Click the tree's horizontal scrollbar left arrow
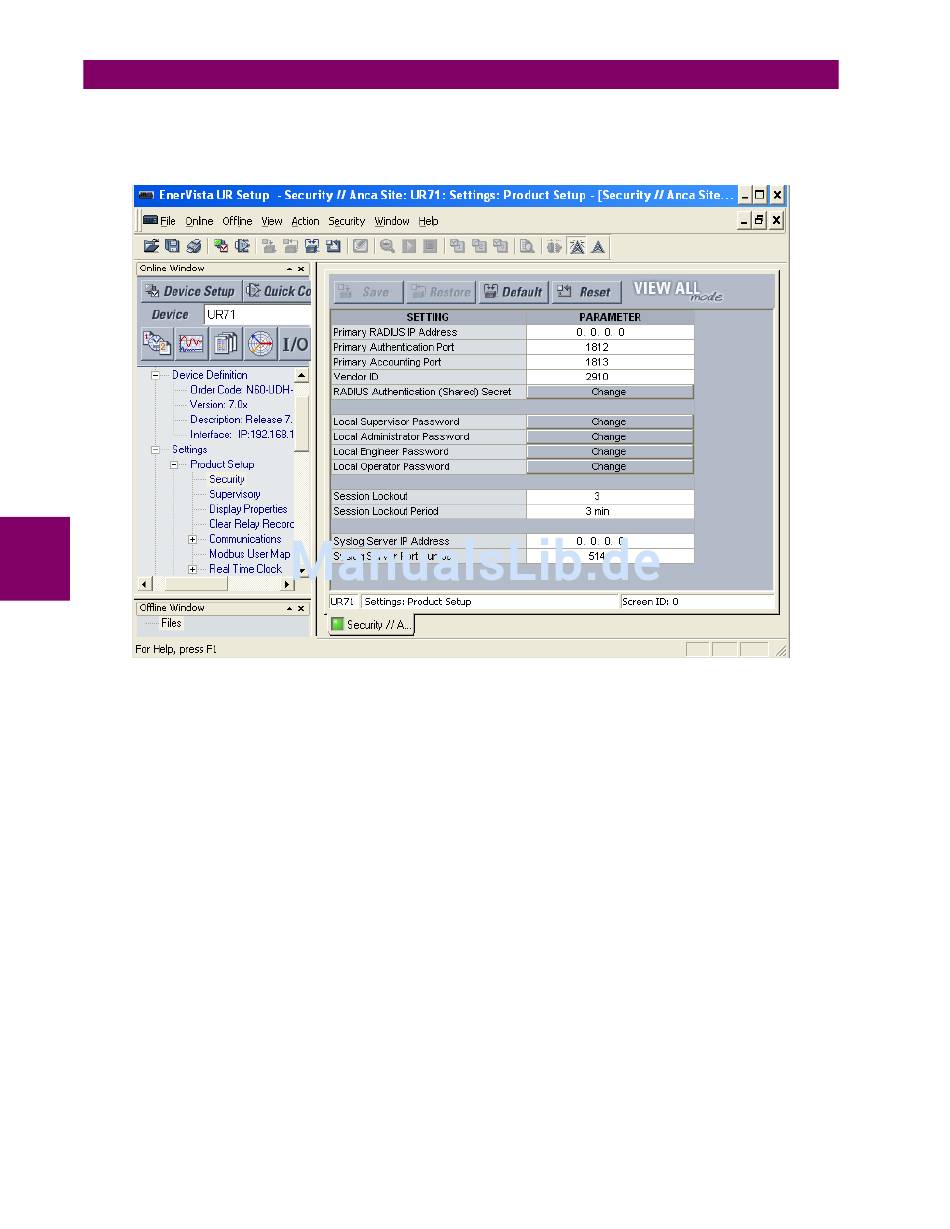 (144, 584)
